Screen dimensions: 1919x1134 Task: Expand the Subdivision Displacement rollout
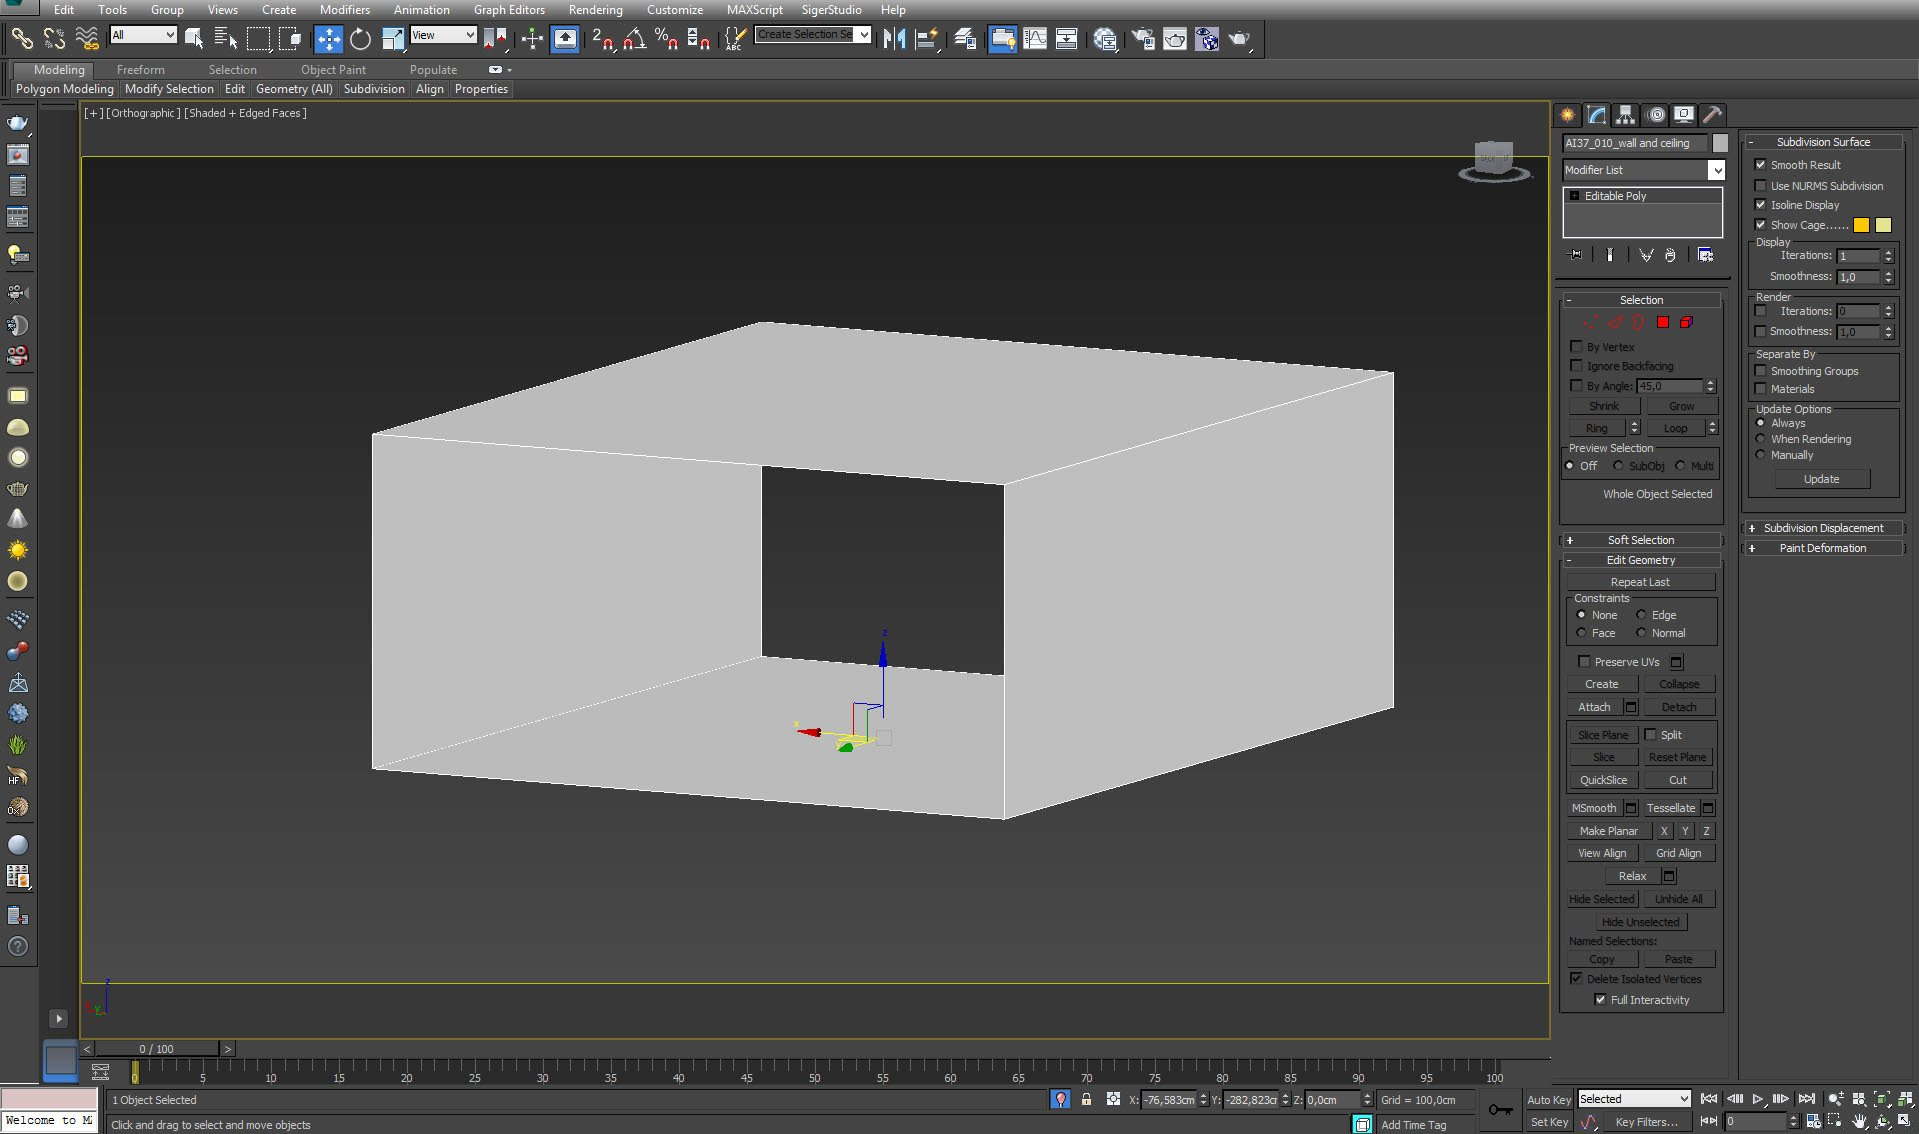click(x=1822, y=528)
